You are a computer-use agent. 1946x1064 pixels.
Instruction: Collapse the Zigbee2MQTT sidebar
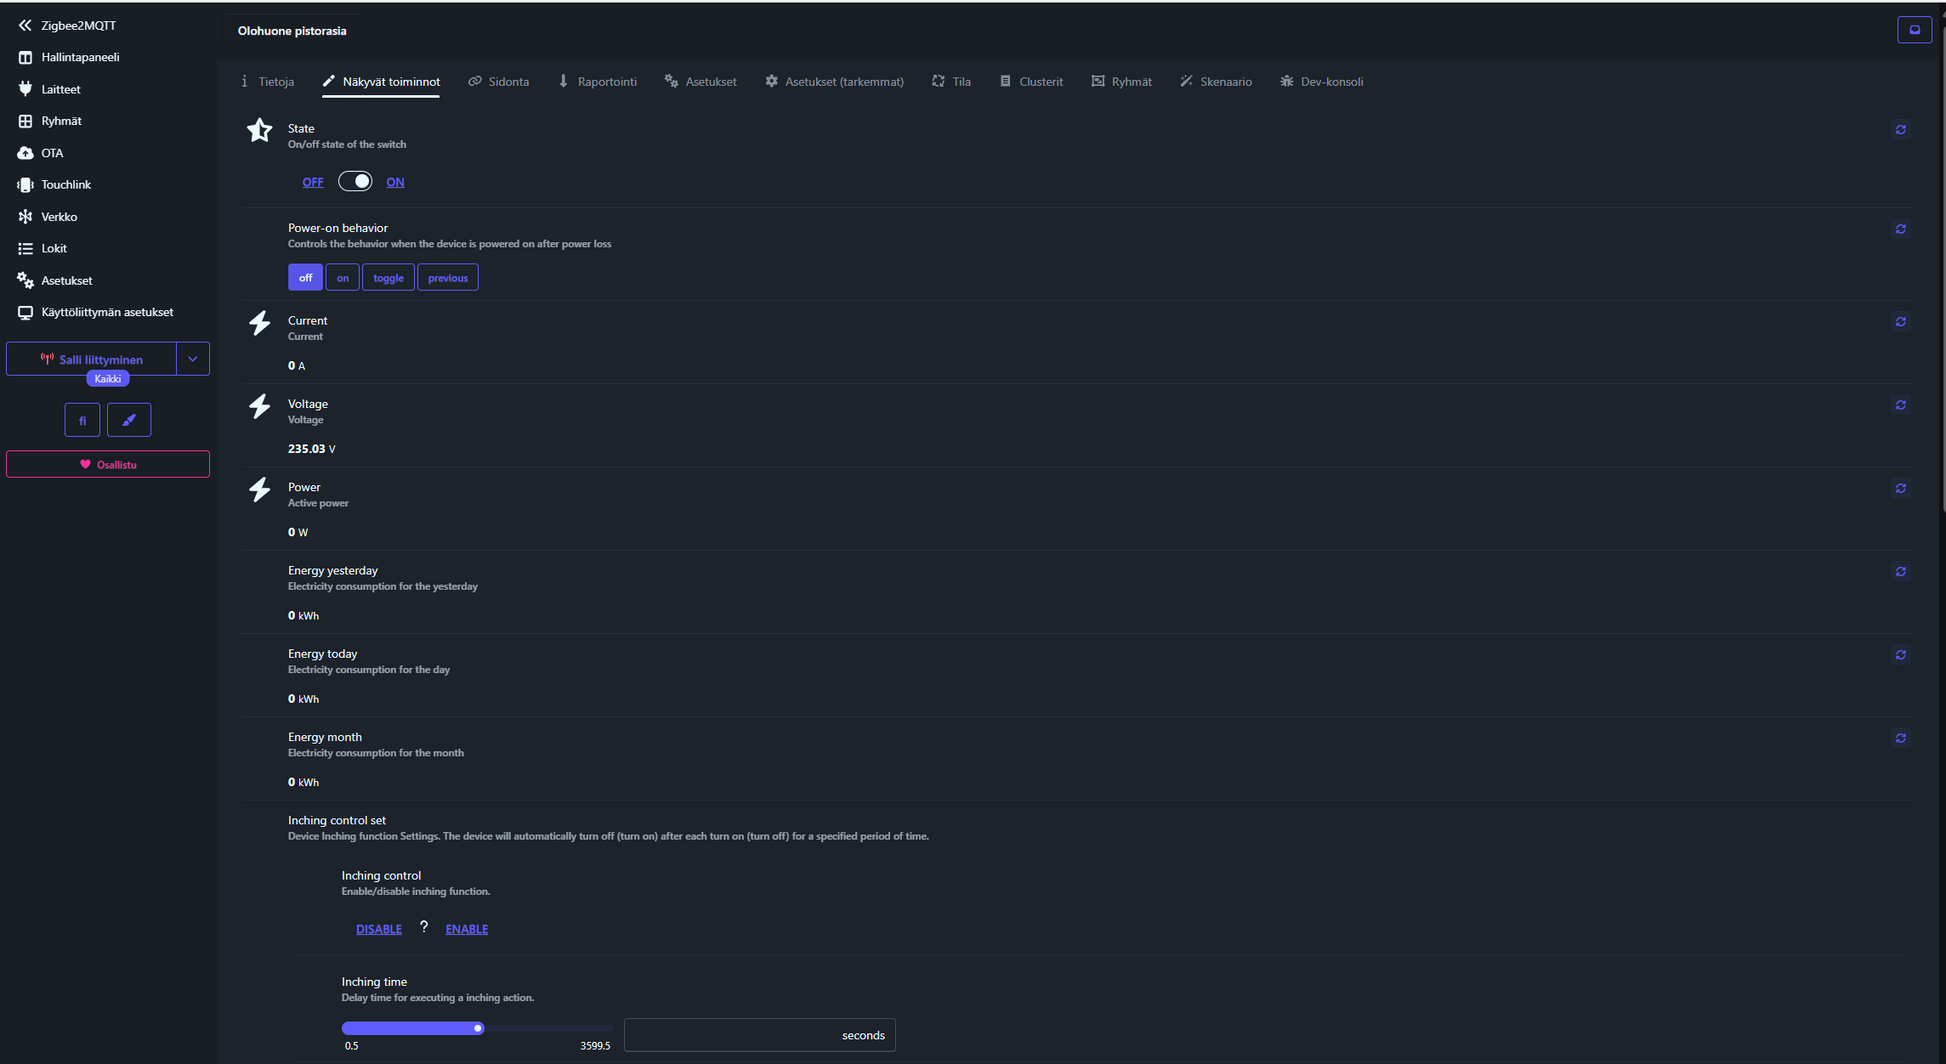(x=25, y=25)
